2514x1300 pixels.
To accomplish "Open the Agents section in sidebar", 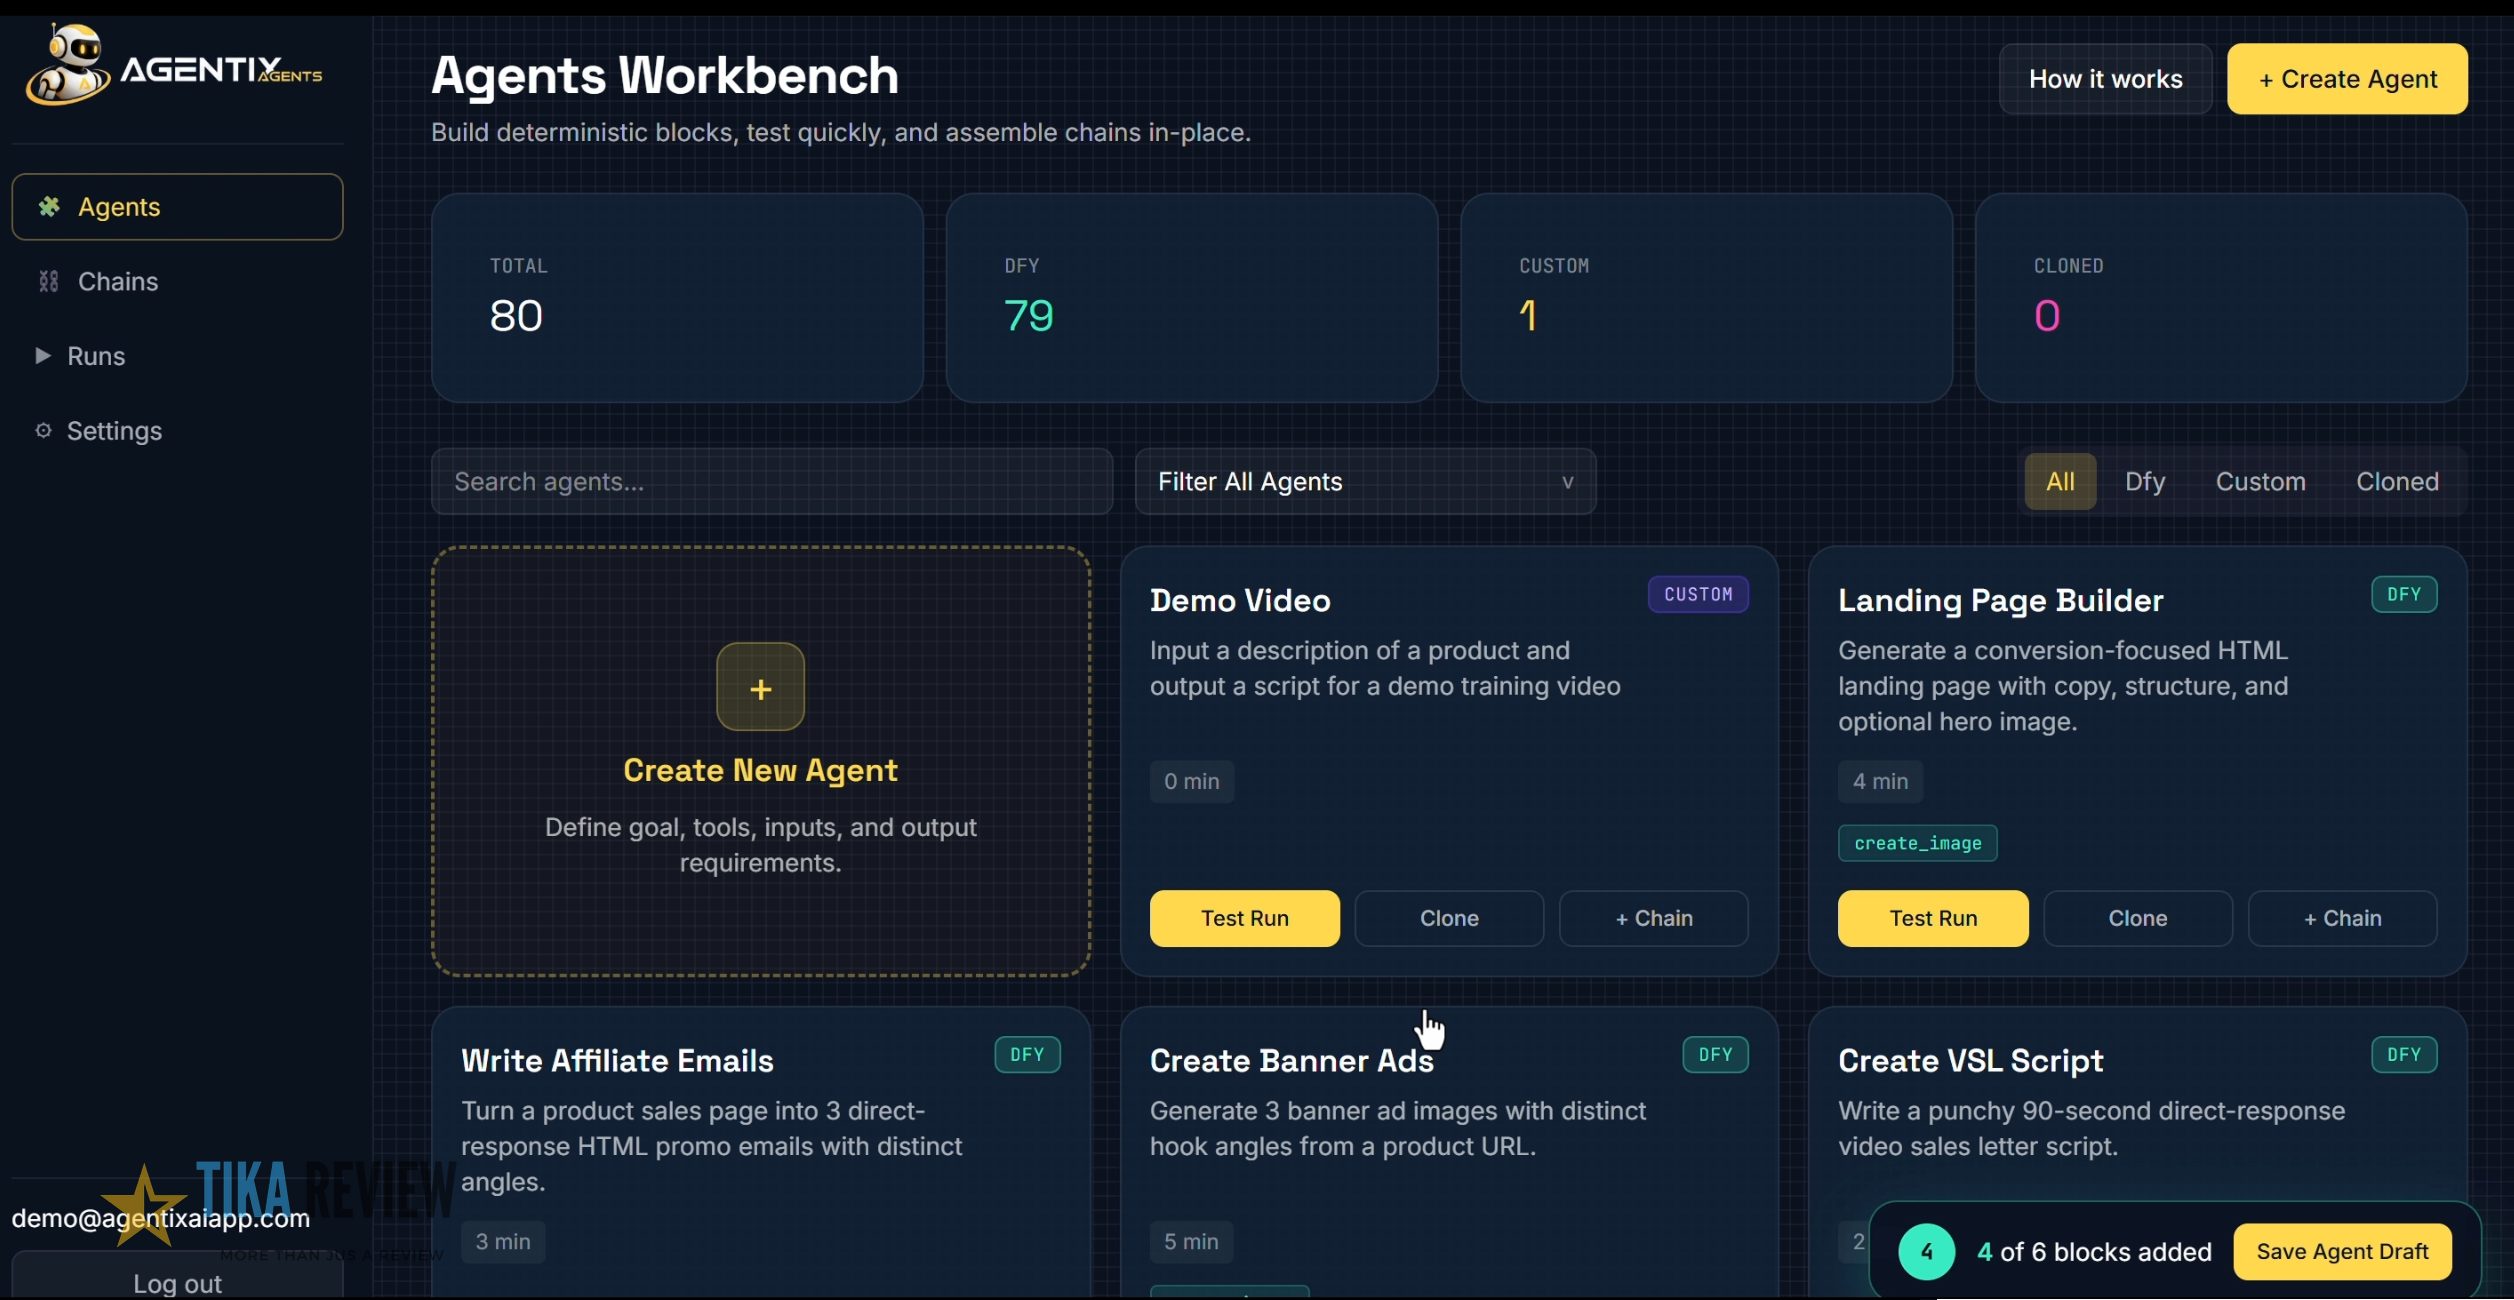I will pos(177,207).
